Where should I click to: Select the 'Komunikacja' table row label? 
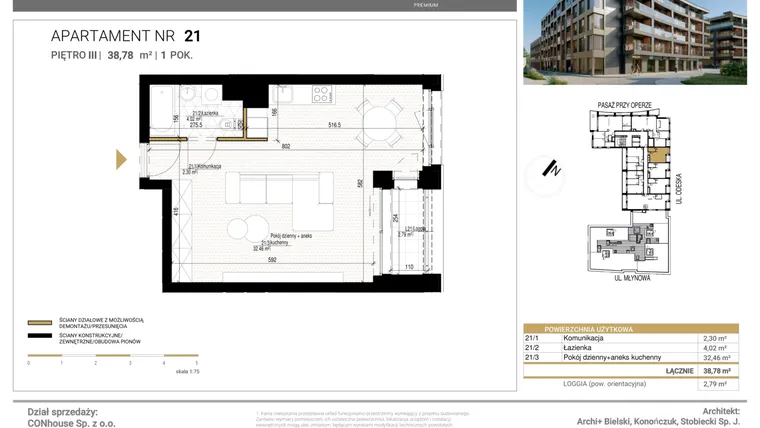pyautogui.click(x=583, y=338)
